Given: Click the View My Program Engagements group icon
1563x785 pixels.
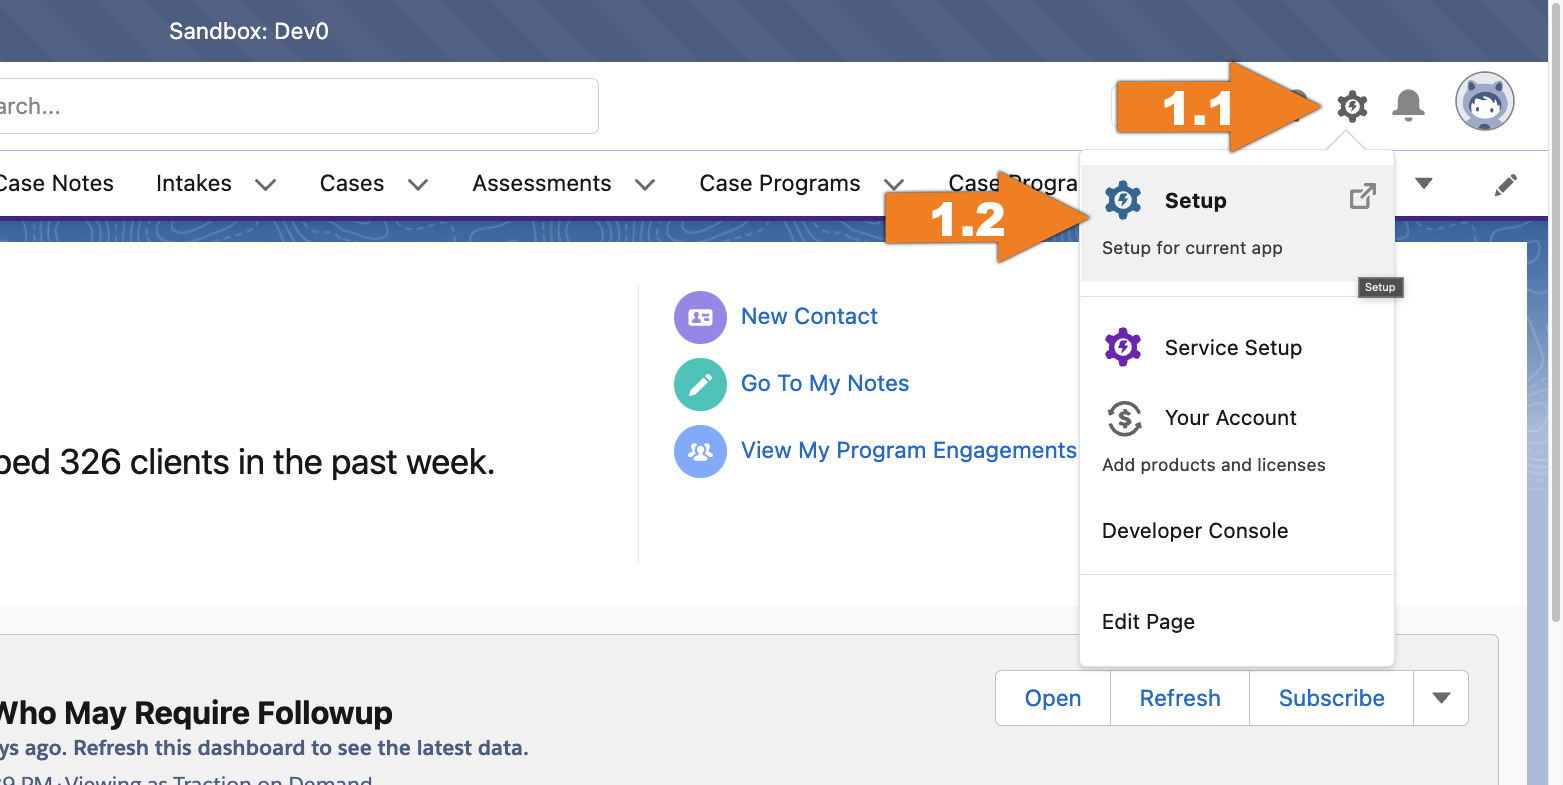Looking at the screenshot, I should [x=700, y=451].
